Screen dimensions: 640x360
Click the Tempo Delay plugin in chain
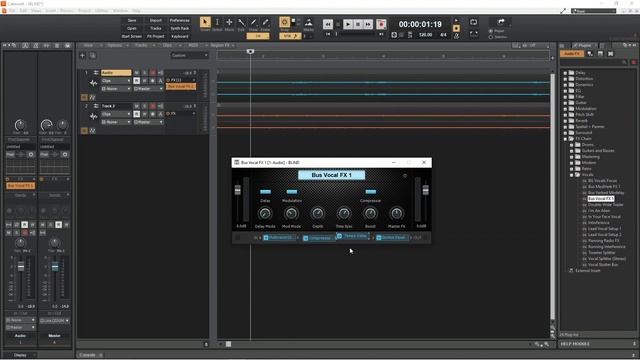[x=353, y=236]
